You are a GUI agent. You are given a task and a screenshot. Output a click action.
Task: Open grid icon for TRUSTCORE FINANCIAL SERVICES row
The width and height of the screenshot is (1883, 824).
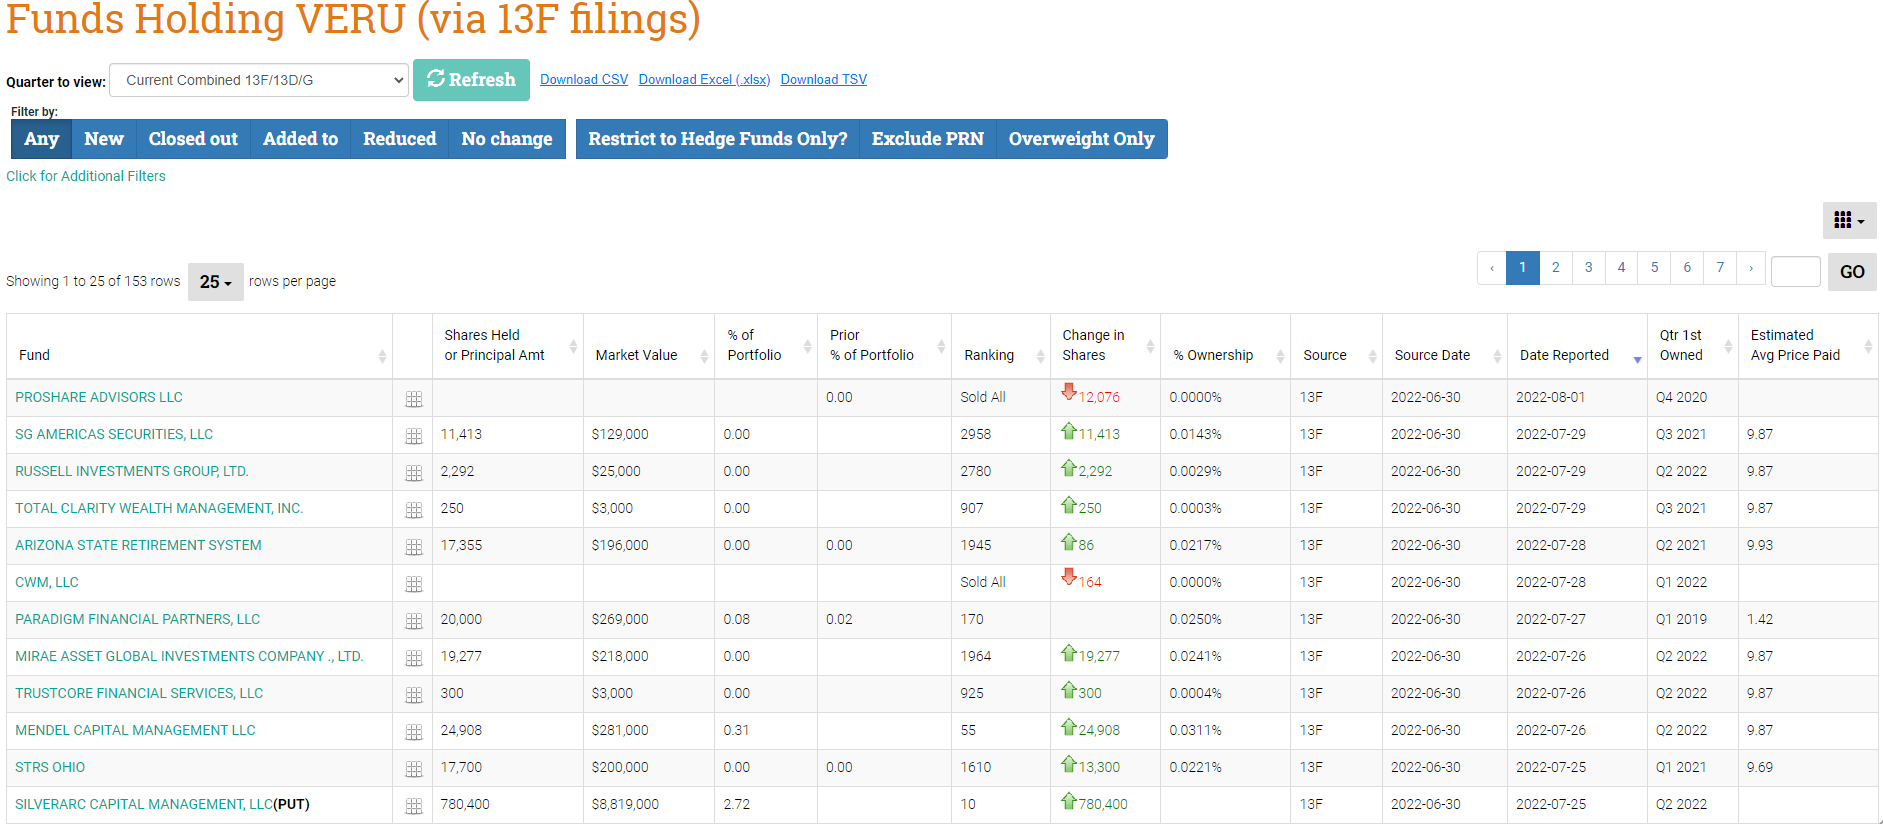(x=414, y=695)
